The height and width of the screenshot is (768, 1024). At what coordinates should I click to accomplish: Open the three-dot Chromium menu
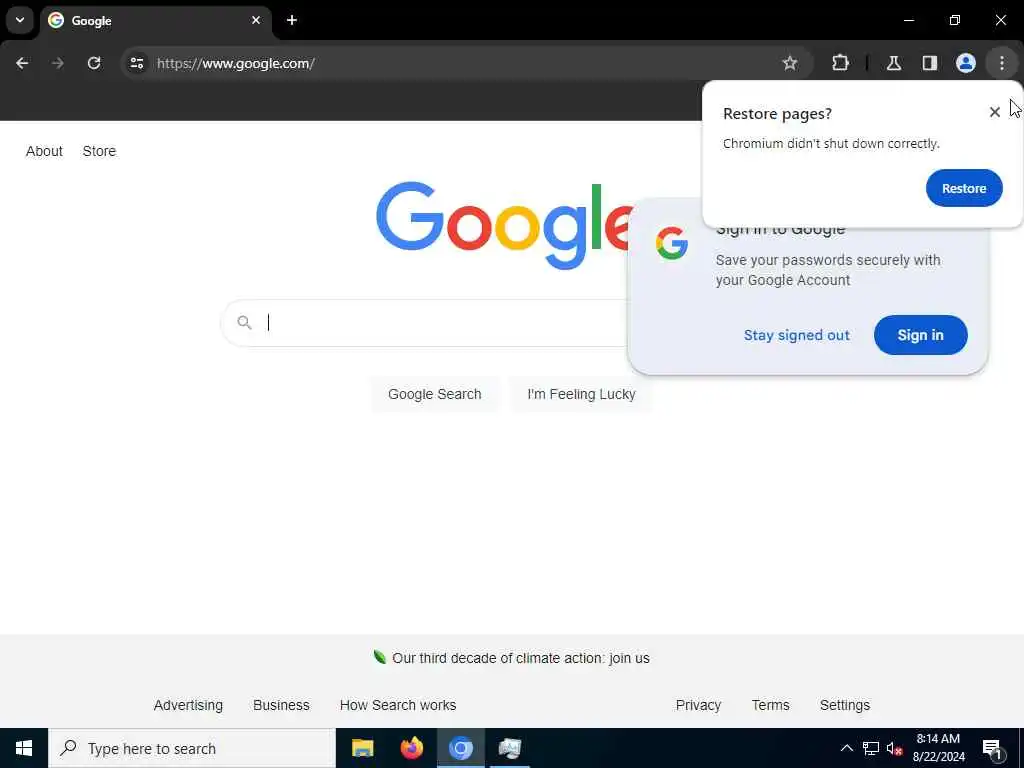pos(1002,63)
